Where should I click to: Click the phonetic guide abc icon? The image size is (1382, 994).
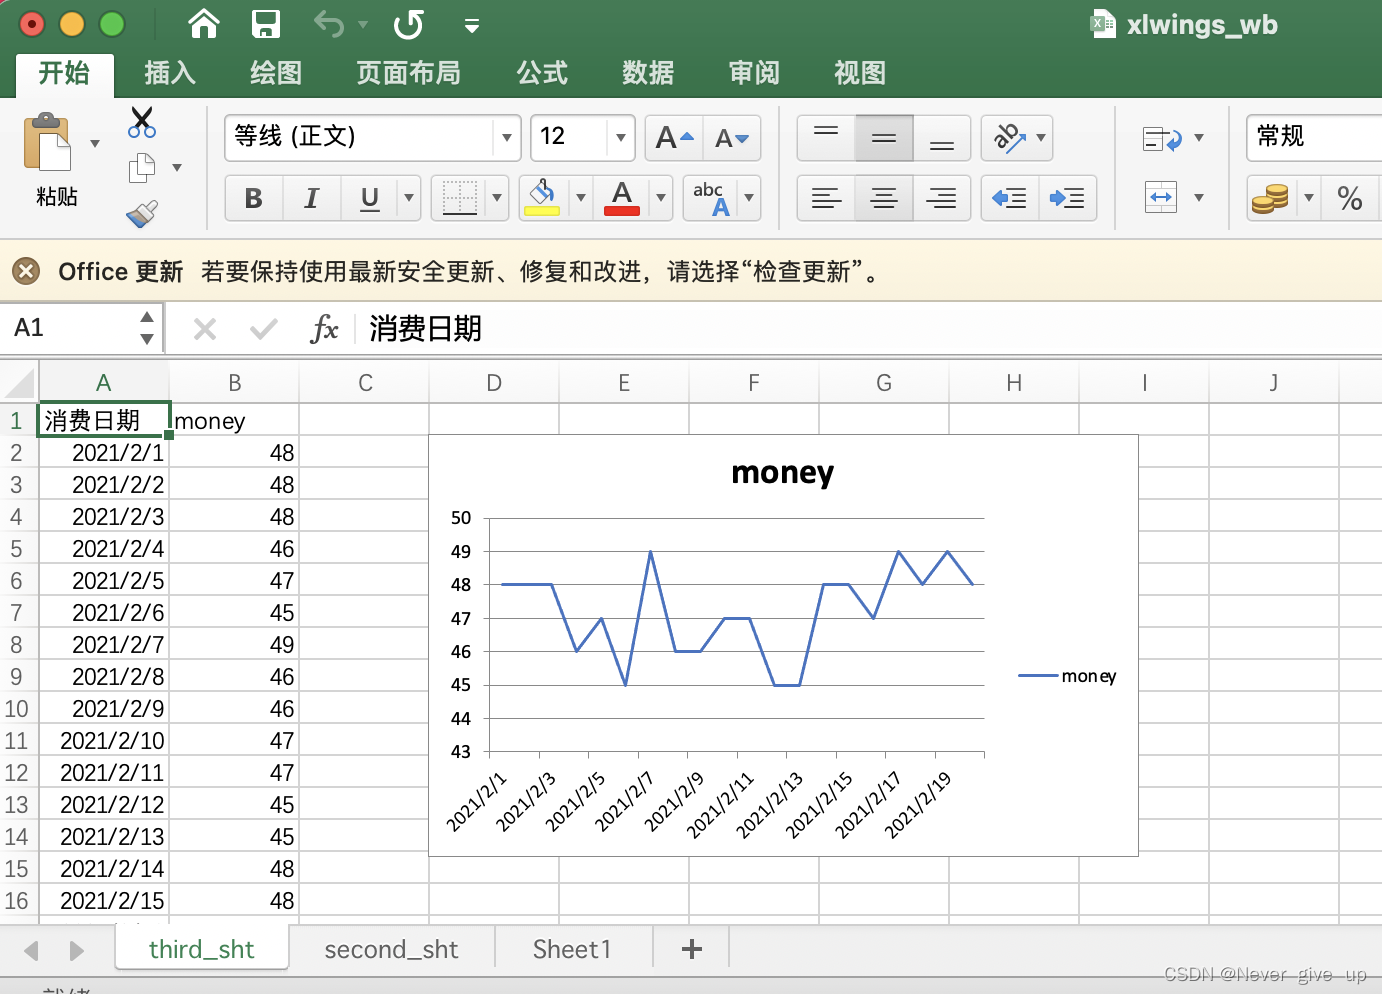point(712,198)
